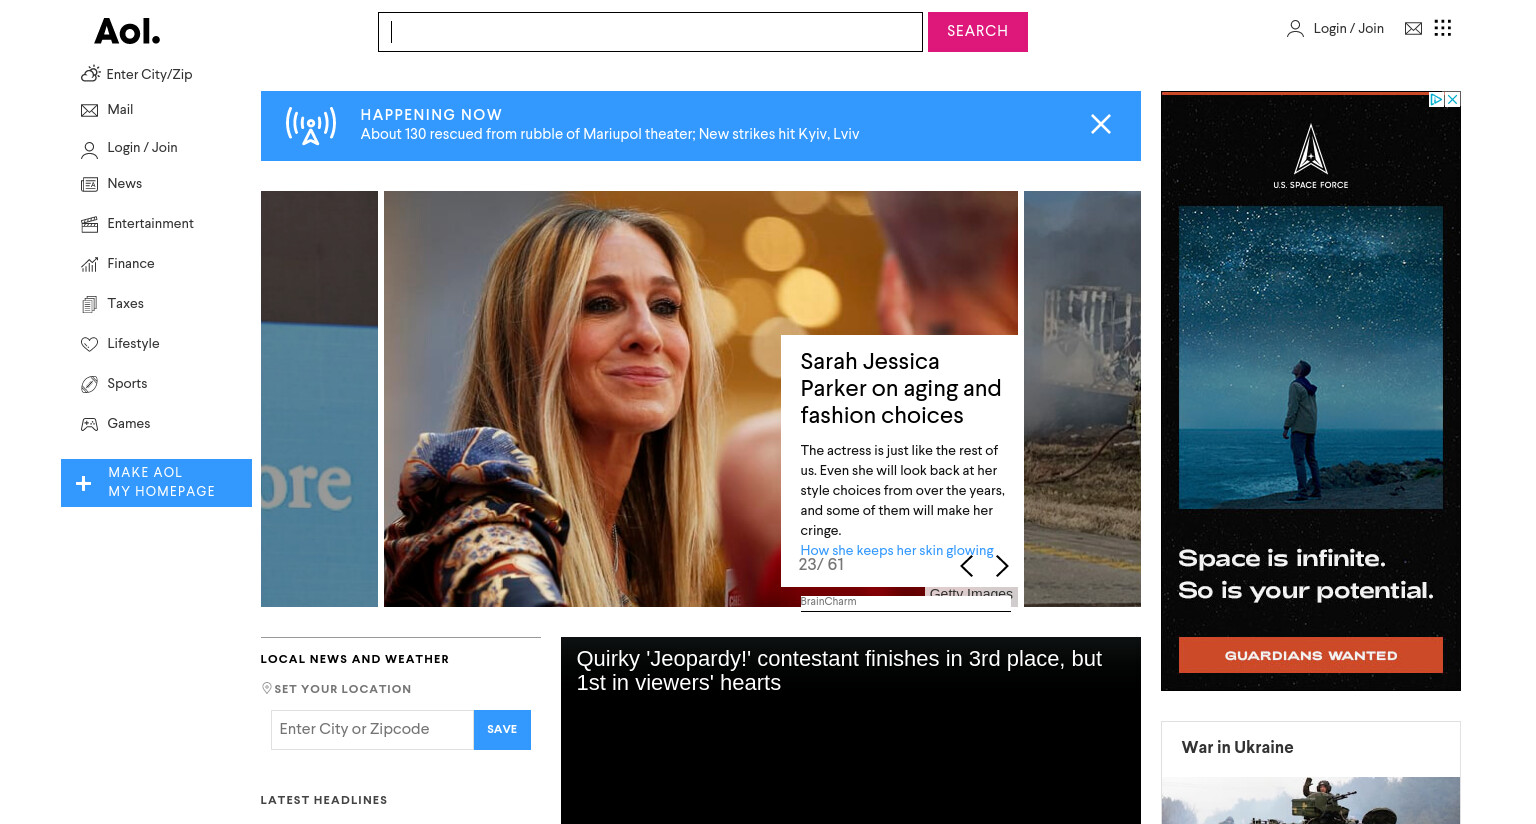Open the Sarah Jessica Parker headline
The width and height of the screenshot is (1536, 824).
(900, 388)
